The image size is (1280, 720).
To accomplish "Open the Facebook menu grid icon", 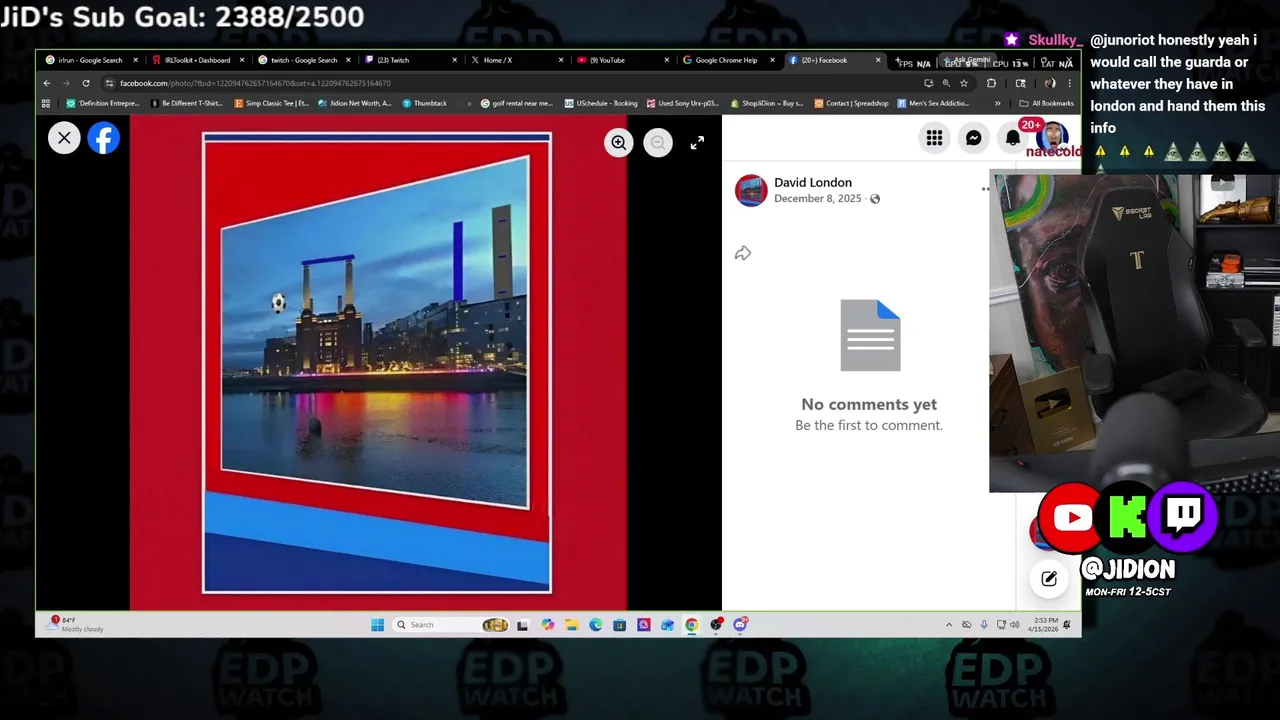I will 934,138.
